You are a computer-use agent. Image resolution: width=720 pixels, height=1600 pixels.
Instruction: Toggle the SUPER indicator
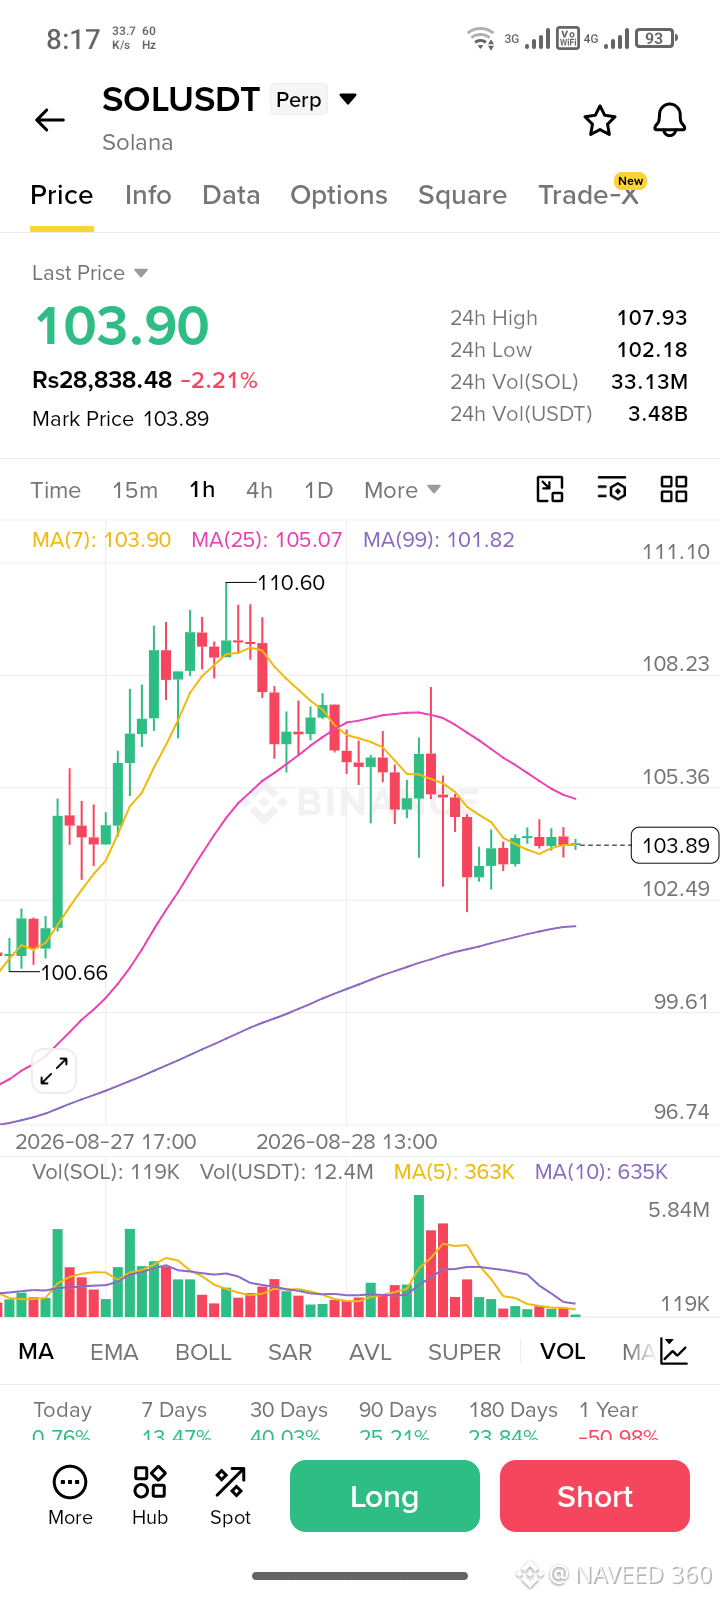pyautogui.click(x=464, y=1352)
